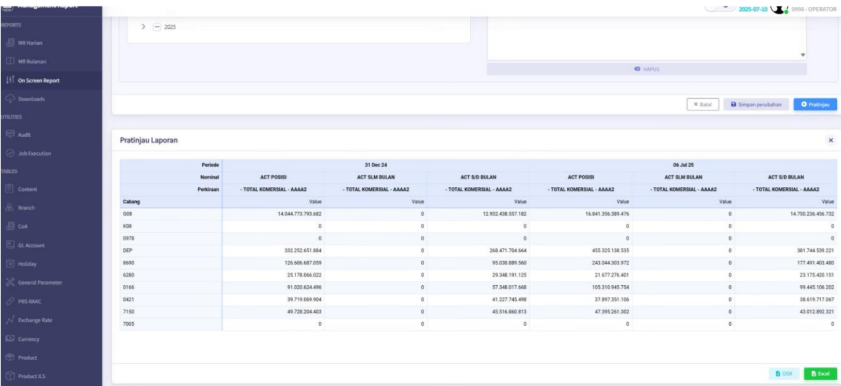Click the 0998 - OPERATOR user label
Screen dimensions: 841x386
coord(814,10)
